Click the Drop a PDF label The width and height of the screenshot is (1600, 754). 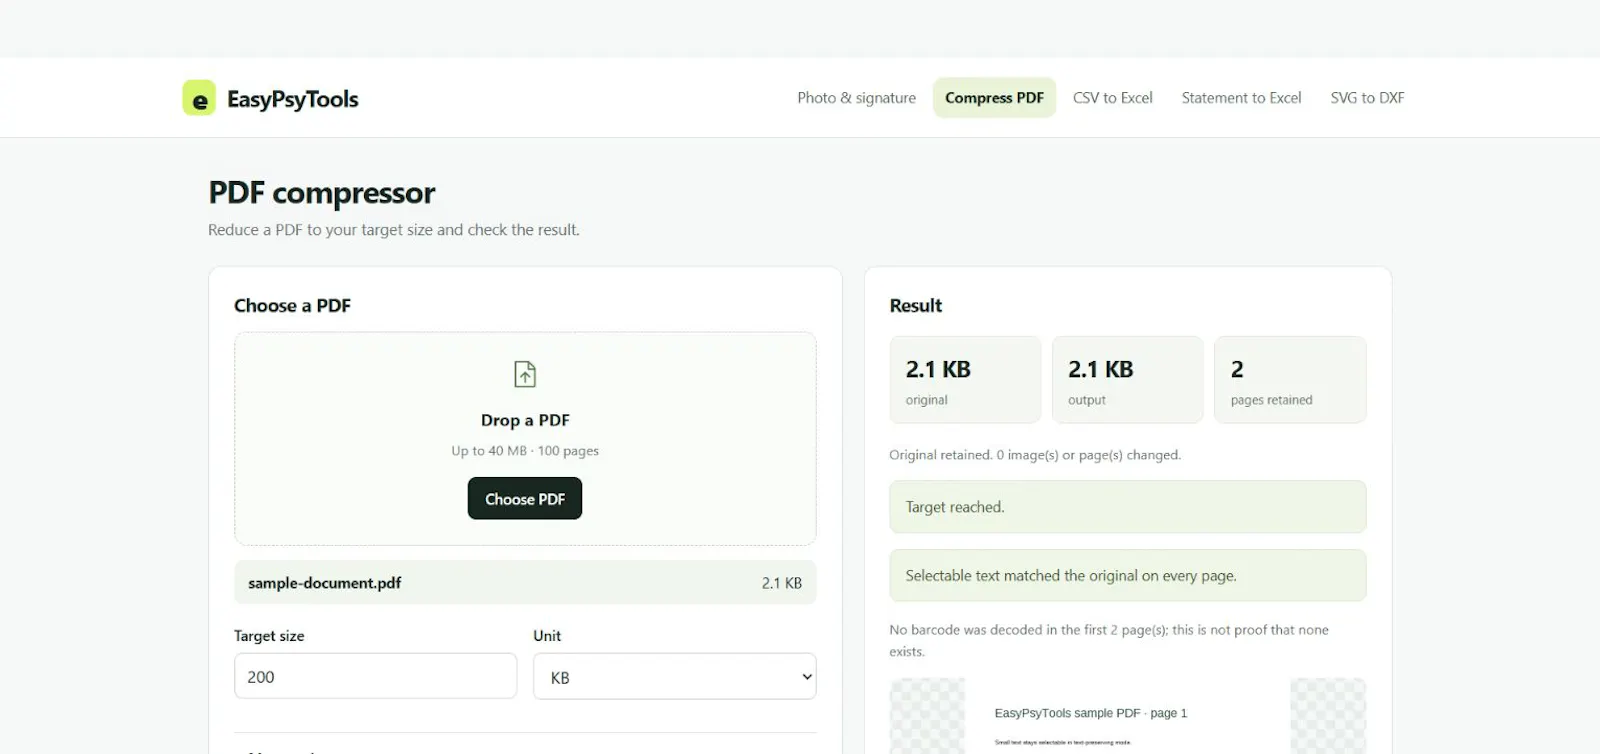pos(525,420)
